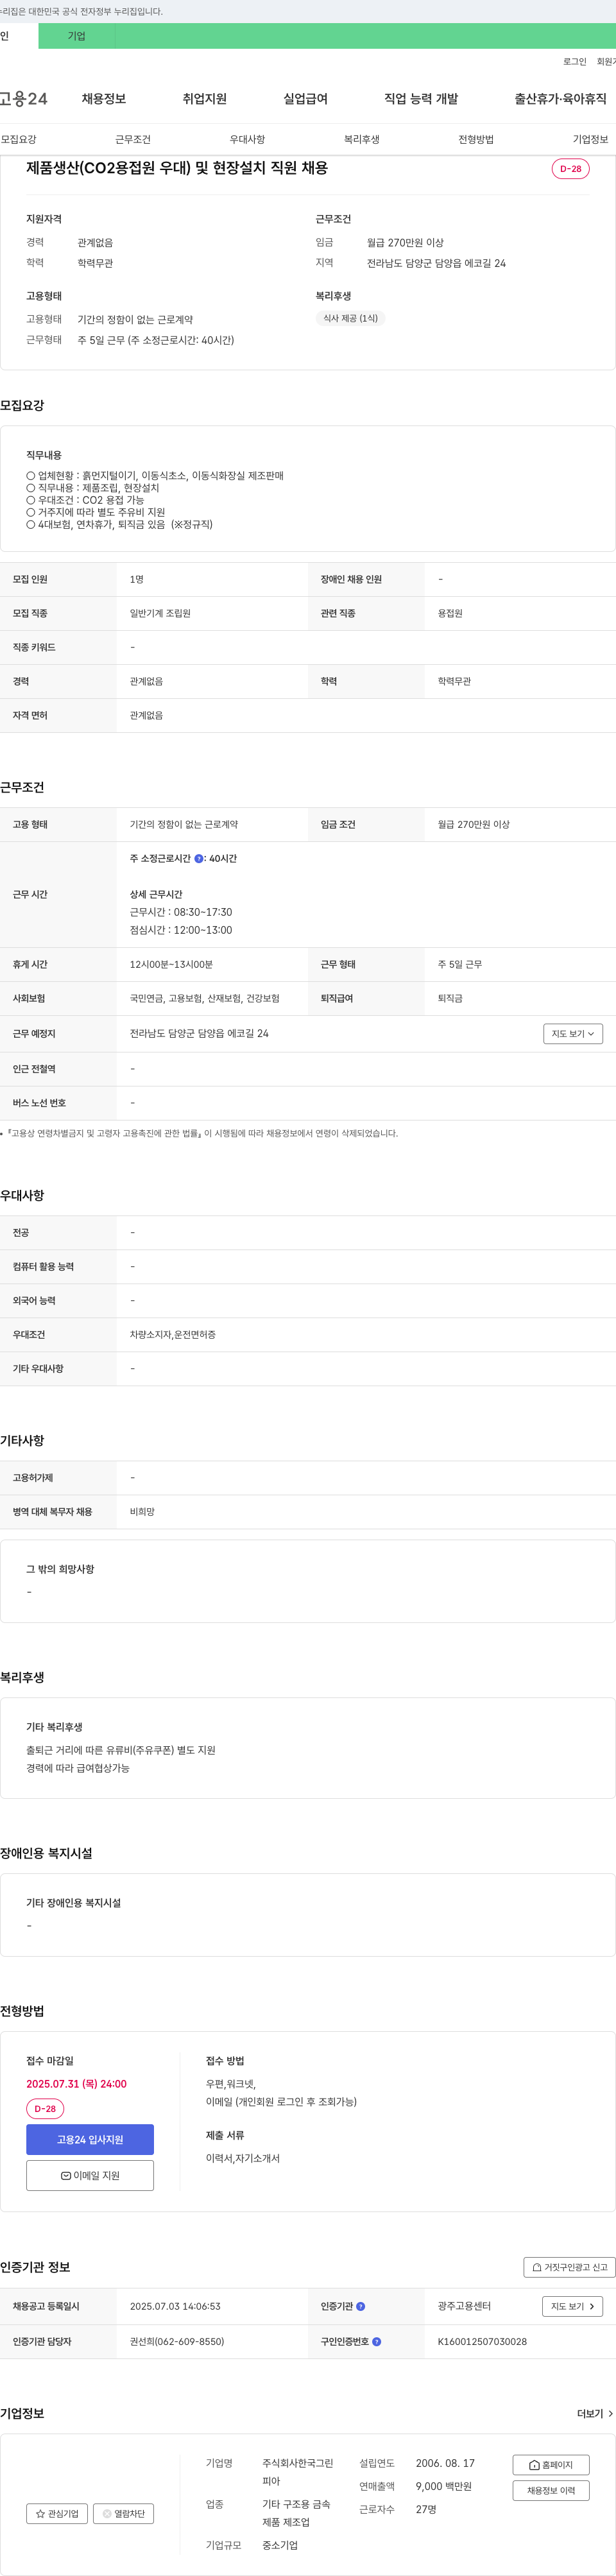The image size is (616, 2576).
Task: Click the 일반기계 조립원 job type value
Action: click(x=160, y=614)
